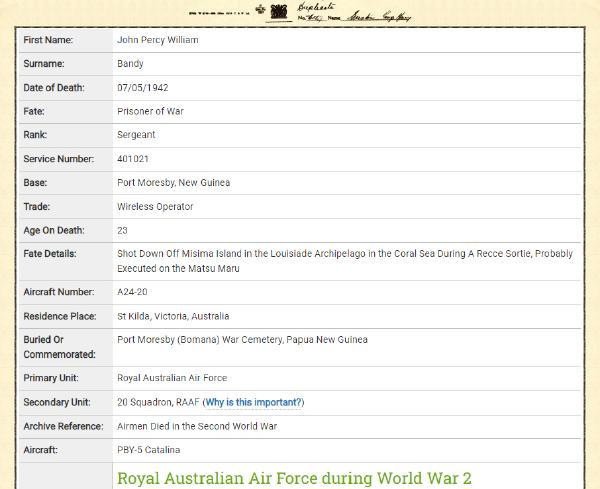Click archive reference 'Airmen Died in the Second World War'
This screenshot has width=600, height=489.
(197, 426)
